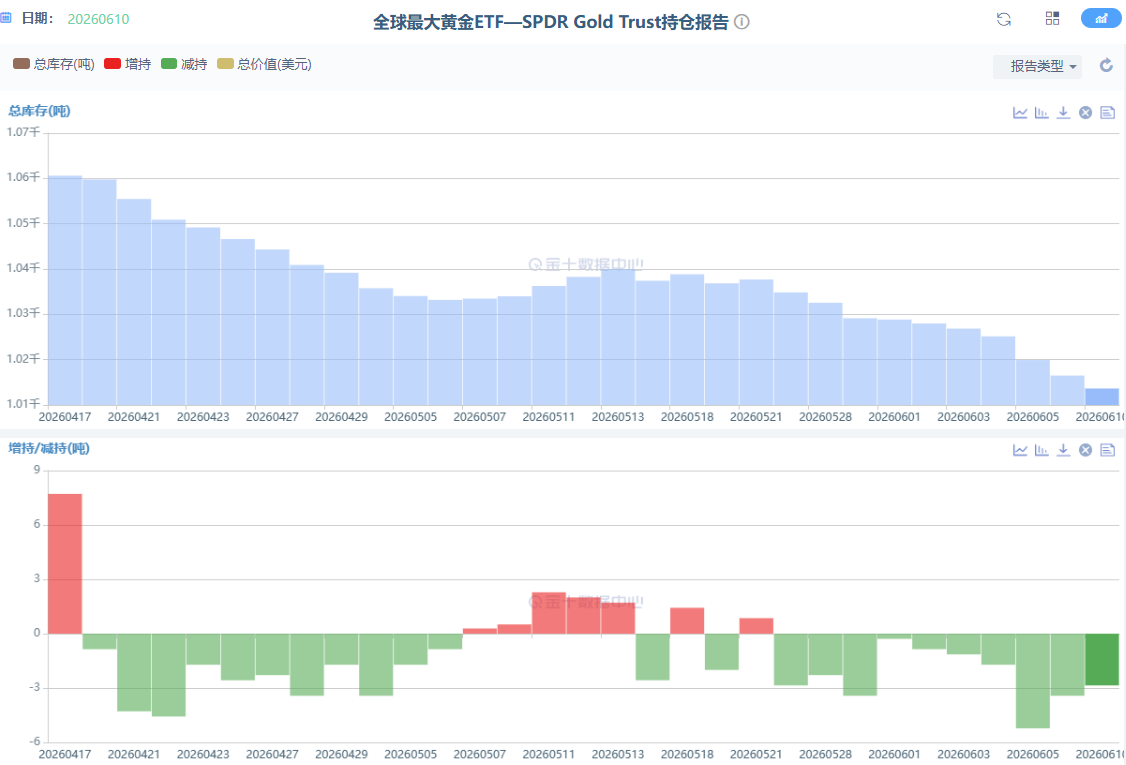1126x765 pixels.
Task: Click the reload icon beside 报告类型
Action: coord(1107,65)
